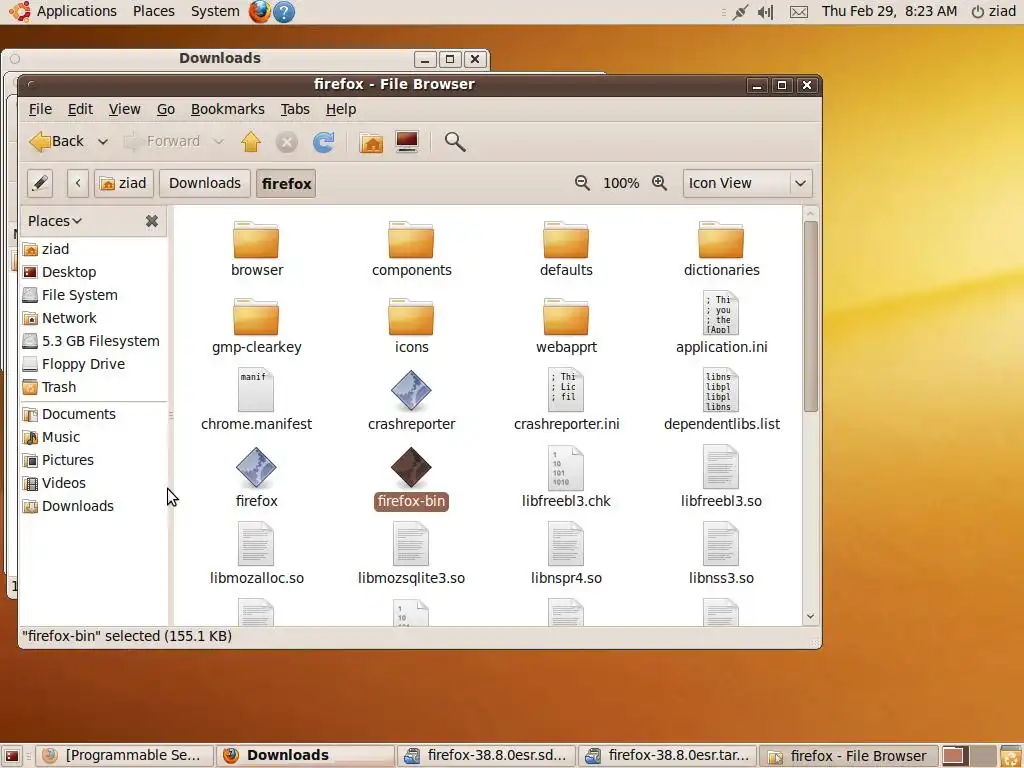
Task: Open the Tabs menu
Action: [295, 109]
